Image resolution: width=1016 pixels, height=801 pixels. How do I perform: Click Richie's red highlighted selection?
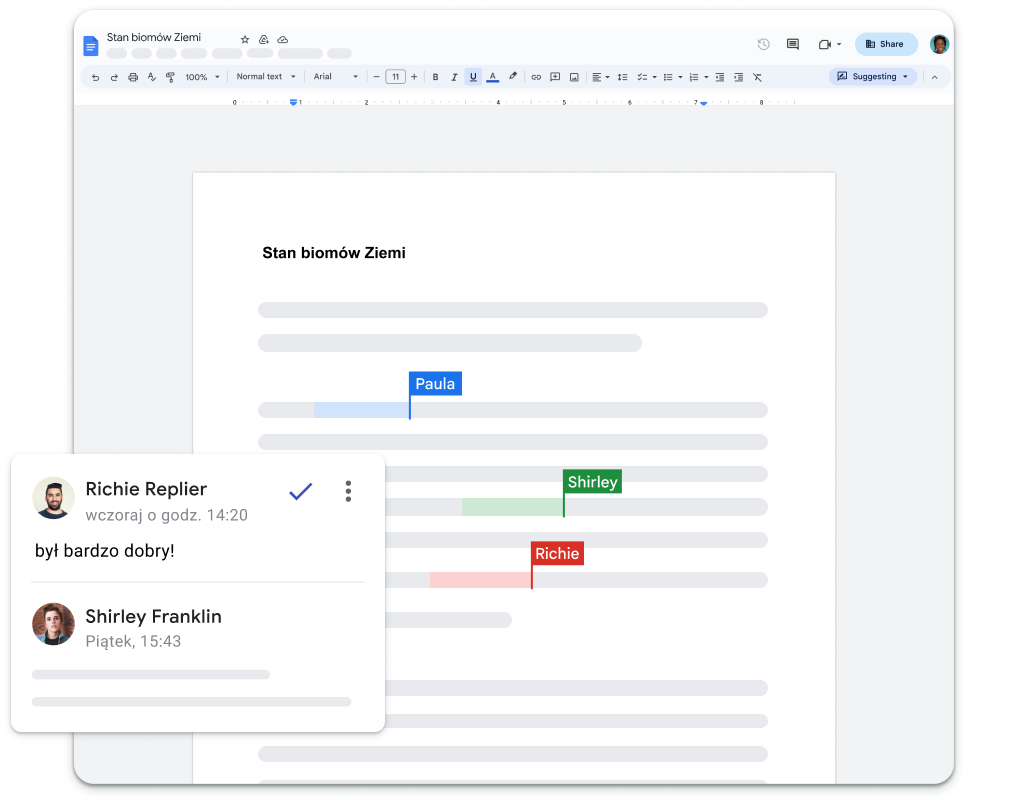click(x=480, y=580)
